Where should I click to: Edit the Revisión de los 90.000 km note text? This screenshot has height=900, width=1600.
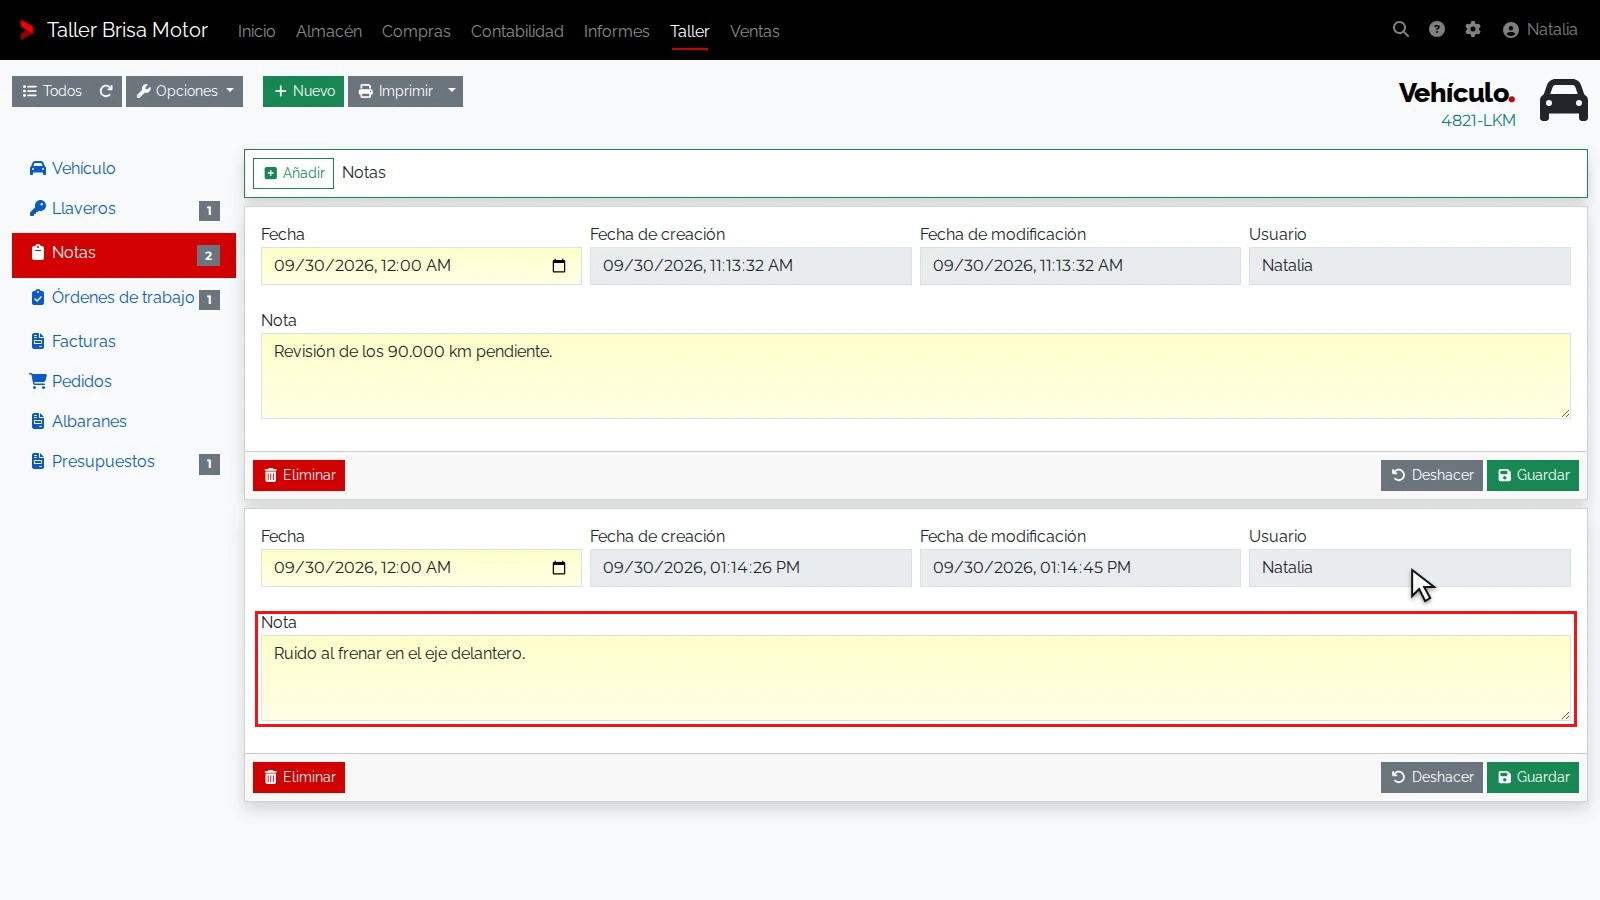coord(916,376)
